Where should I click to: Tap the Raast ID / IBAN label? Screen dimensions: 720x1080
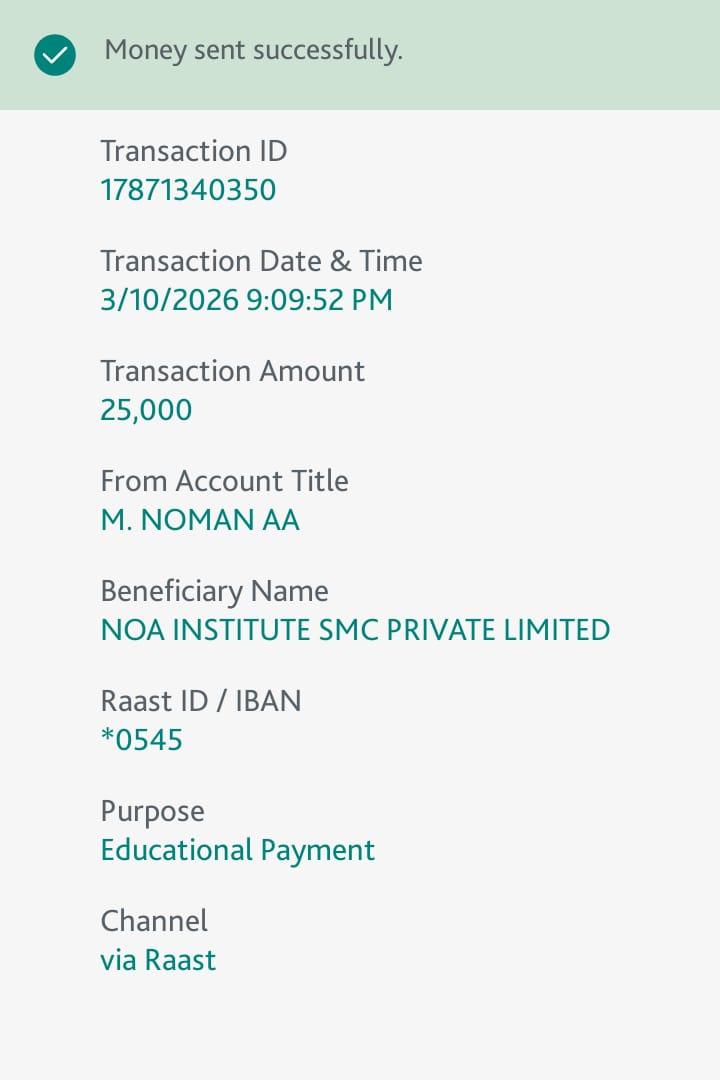pyautogui.click(x=200, y=701)
